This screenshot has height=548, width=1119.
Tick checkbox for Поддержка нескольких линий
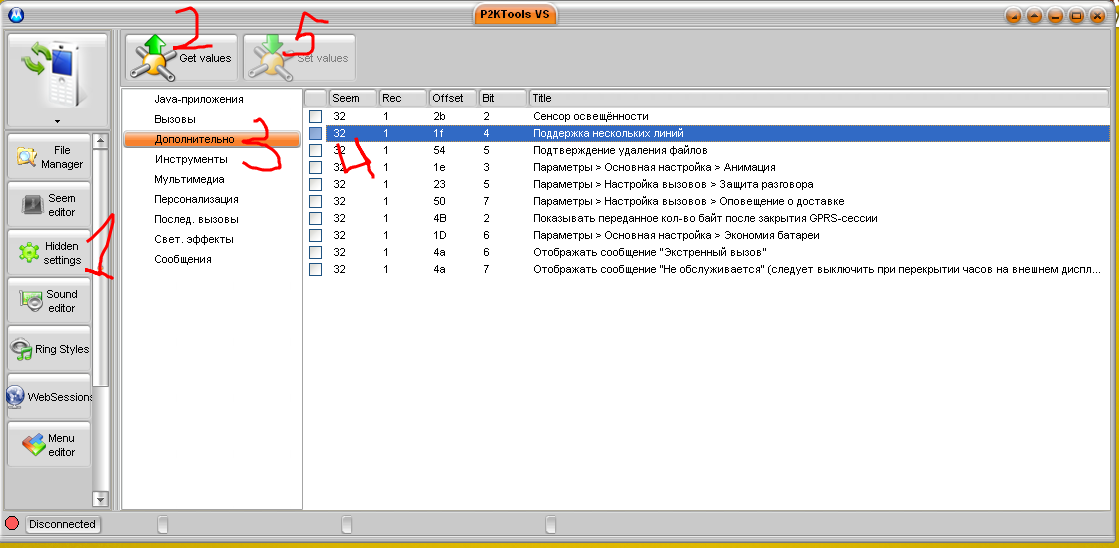point(315,133)
